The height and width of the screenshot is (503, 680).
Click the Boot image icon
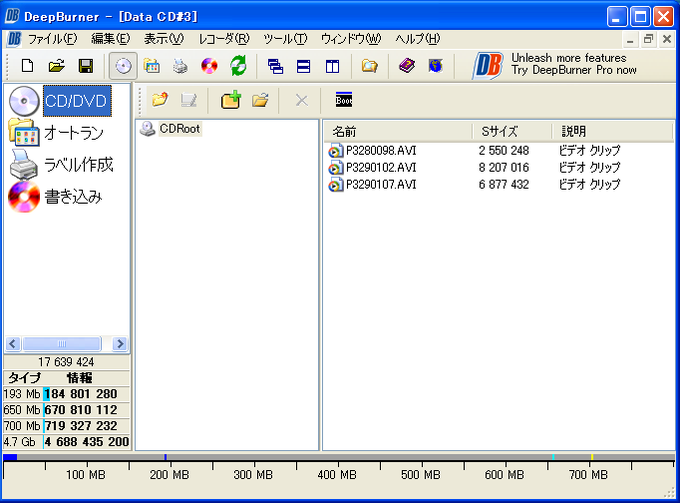[x=344, y=100]
